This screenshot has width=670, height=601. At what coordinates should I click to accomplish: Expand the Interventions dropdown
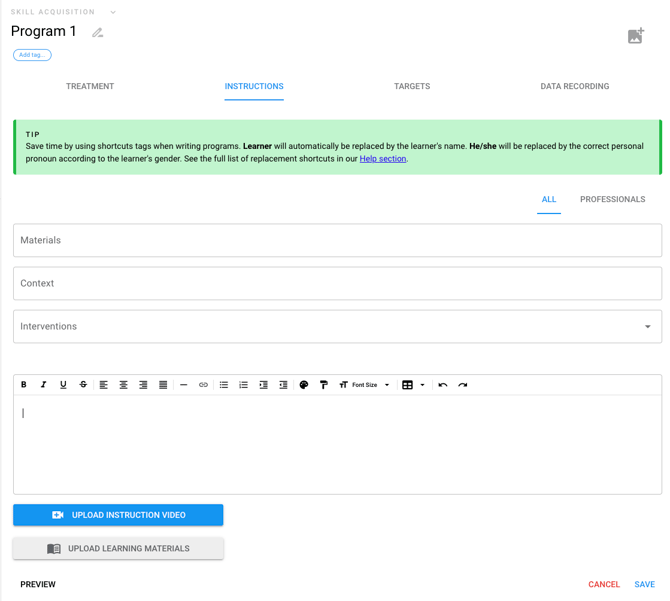pyautogui.click(x=647, y=327)
